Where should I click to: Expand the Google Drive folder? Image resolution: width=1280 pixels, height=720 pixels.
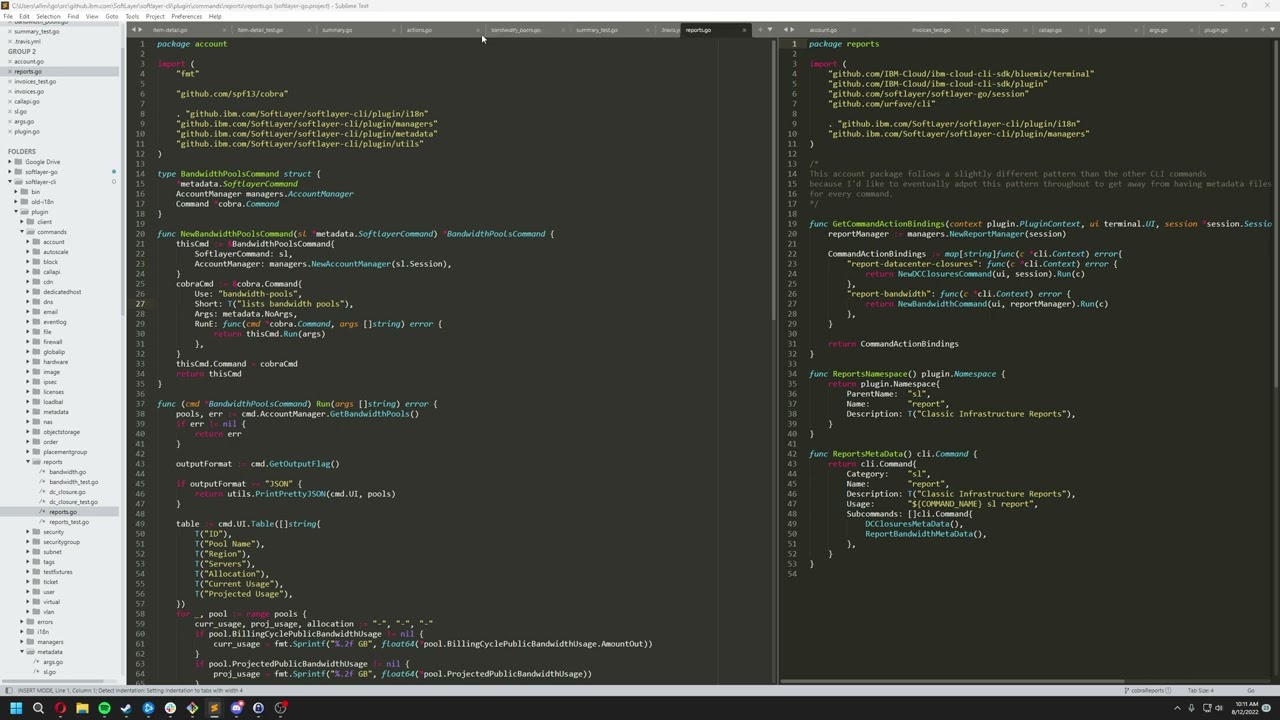point(11,161)
